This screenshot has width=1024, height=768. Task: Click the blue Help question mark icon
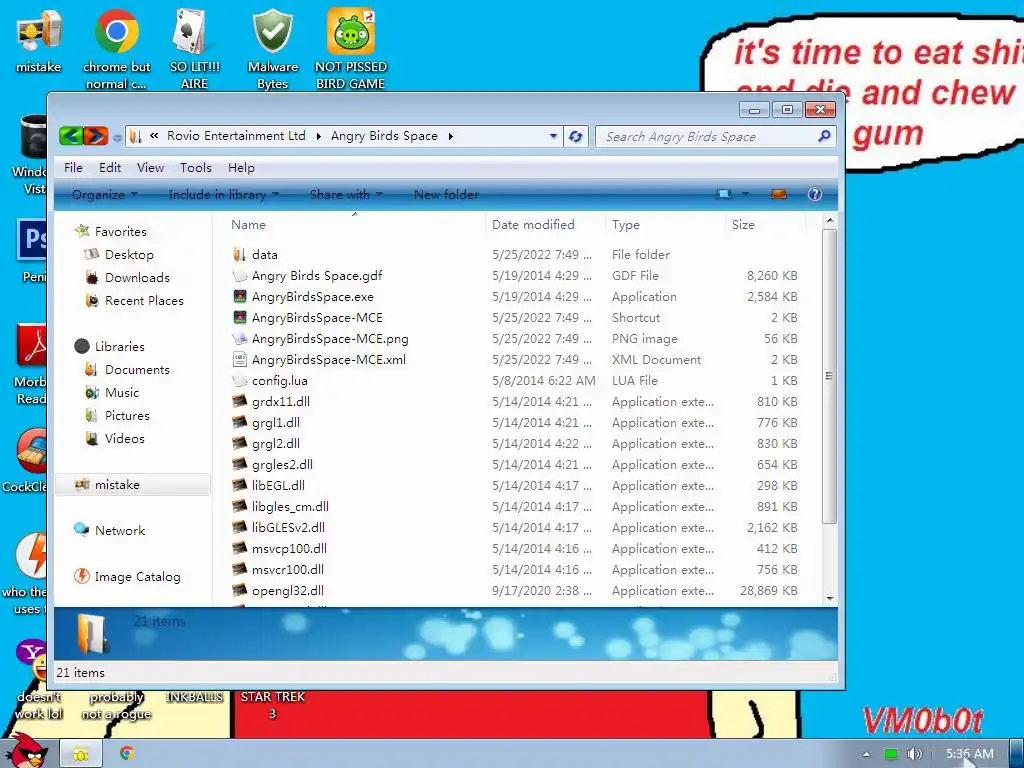pyautogui.click(x=814, y=194)
